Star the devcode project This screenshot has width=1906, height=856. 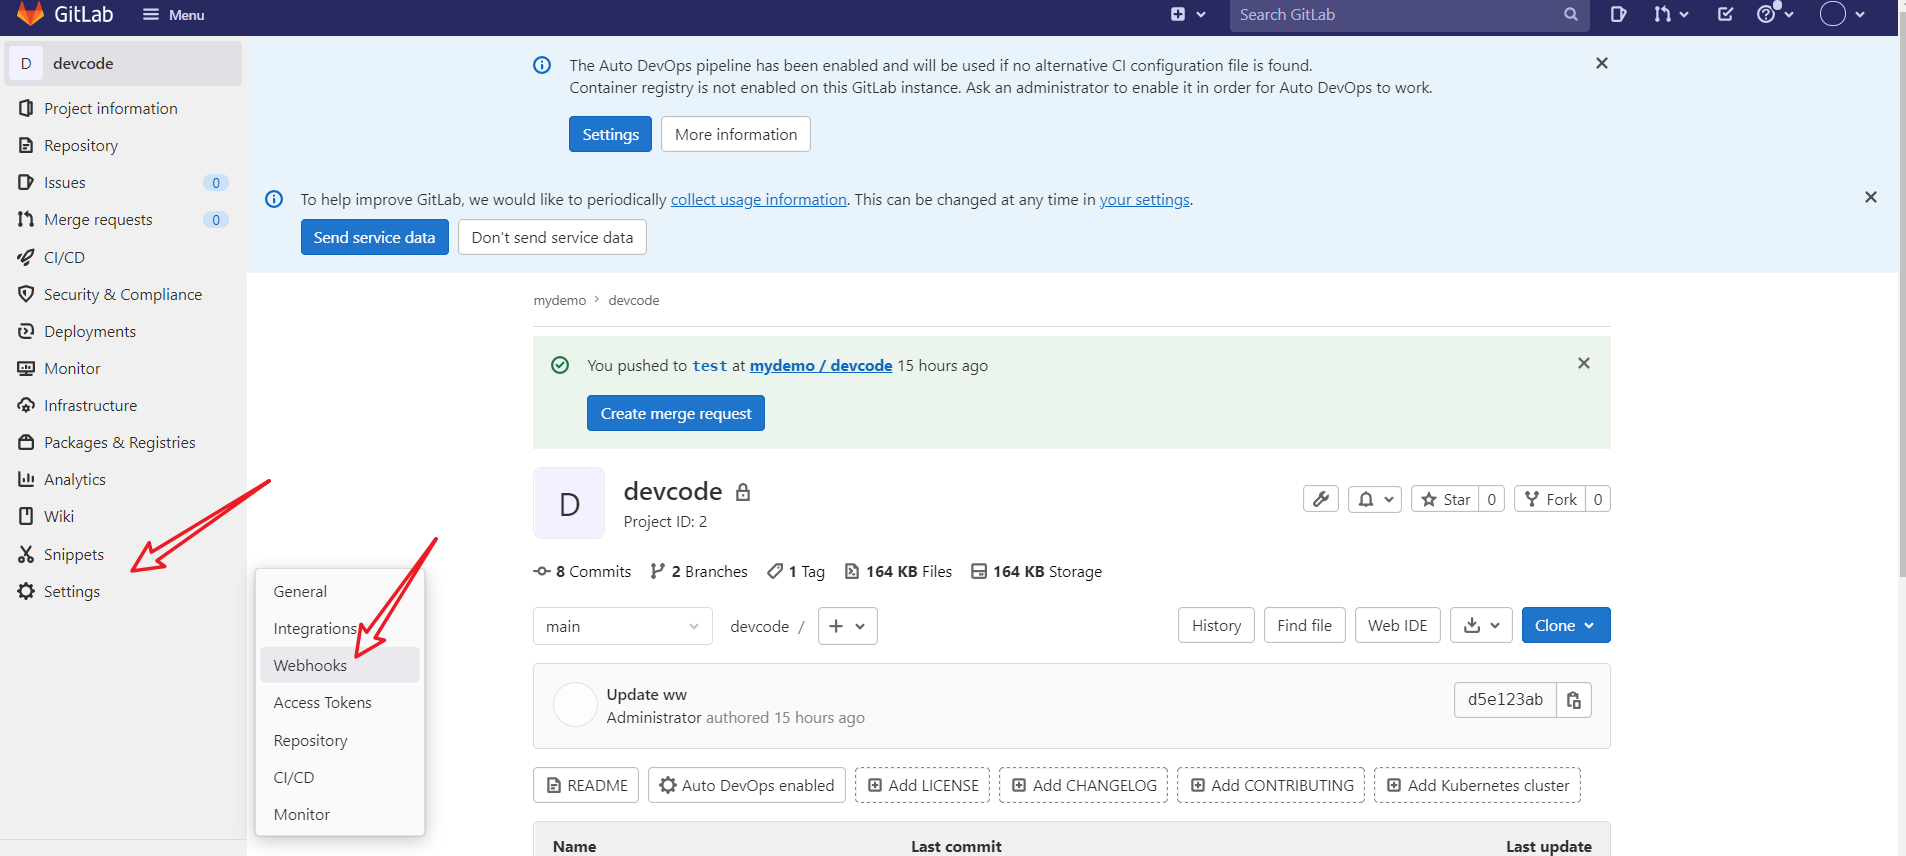(x=1446, y=499)
